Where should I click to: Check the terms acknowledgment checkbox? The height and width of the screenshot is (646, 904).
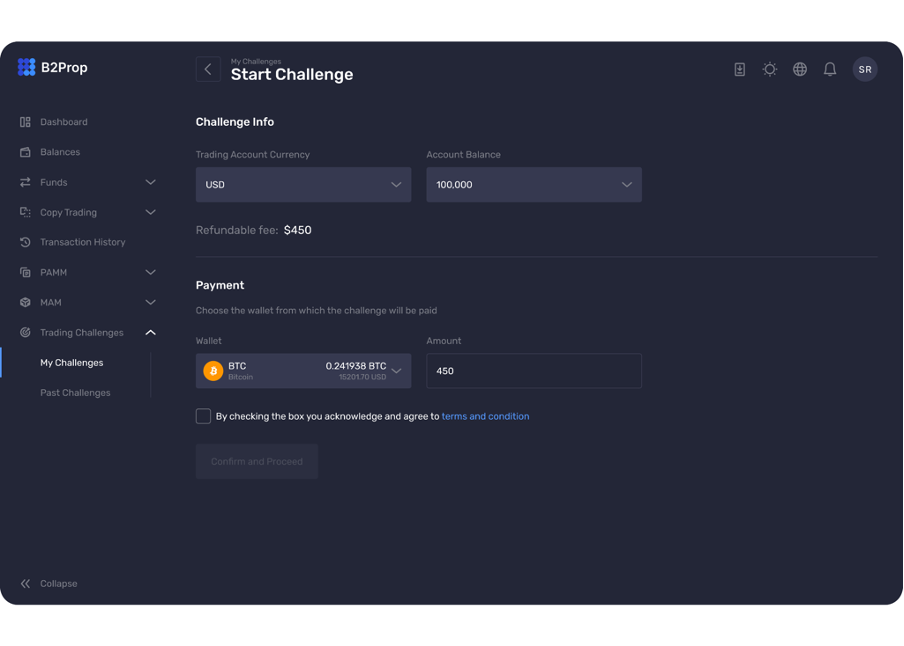[203, 416]
